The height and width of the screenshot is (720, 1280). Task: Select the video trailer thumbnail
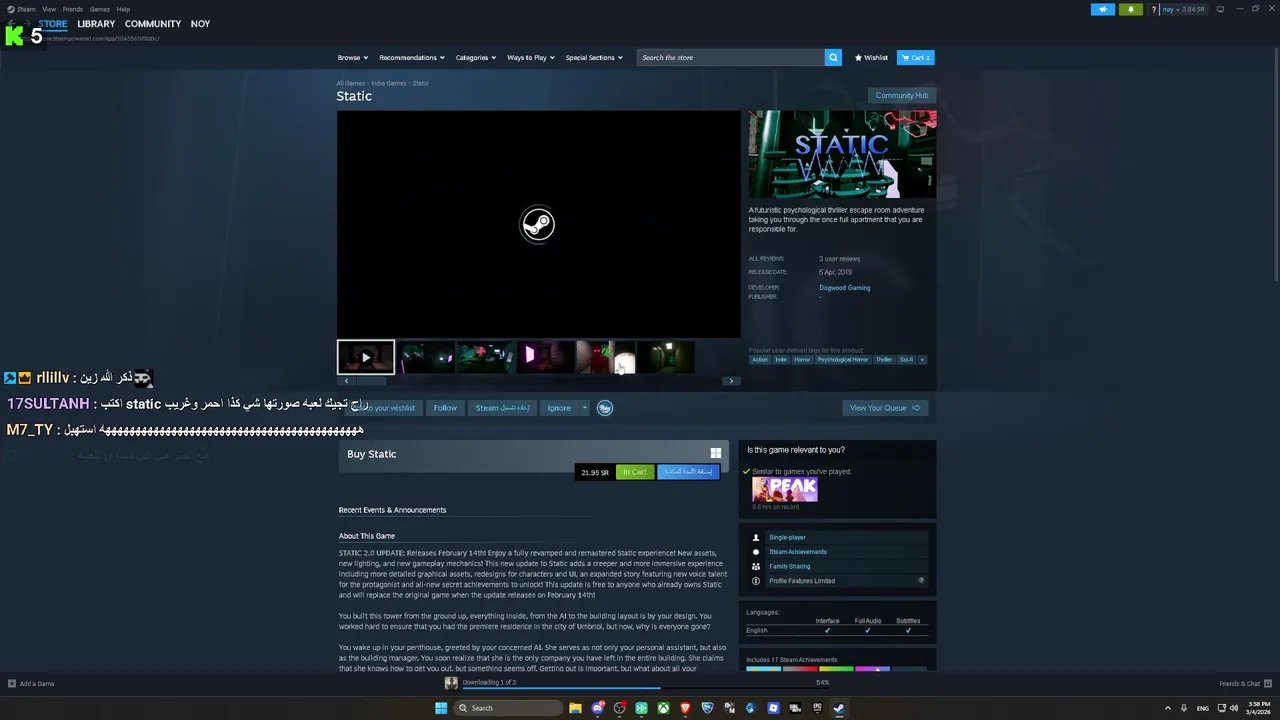coord(365,357)
